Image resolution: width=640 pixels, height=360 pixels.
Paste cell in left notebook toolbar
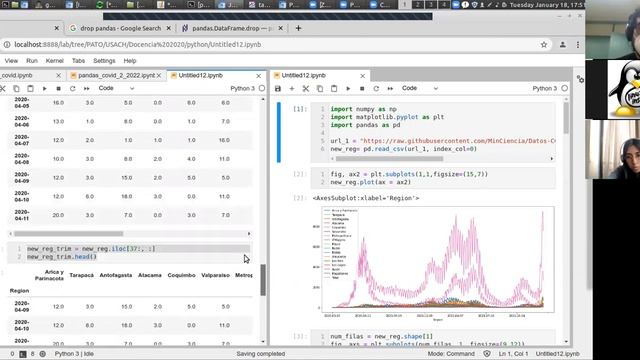[30, 89]
